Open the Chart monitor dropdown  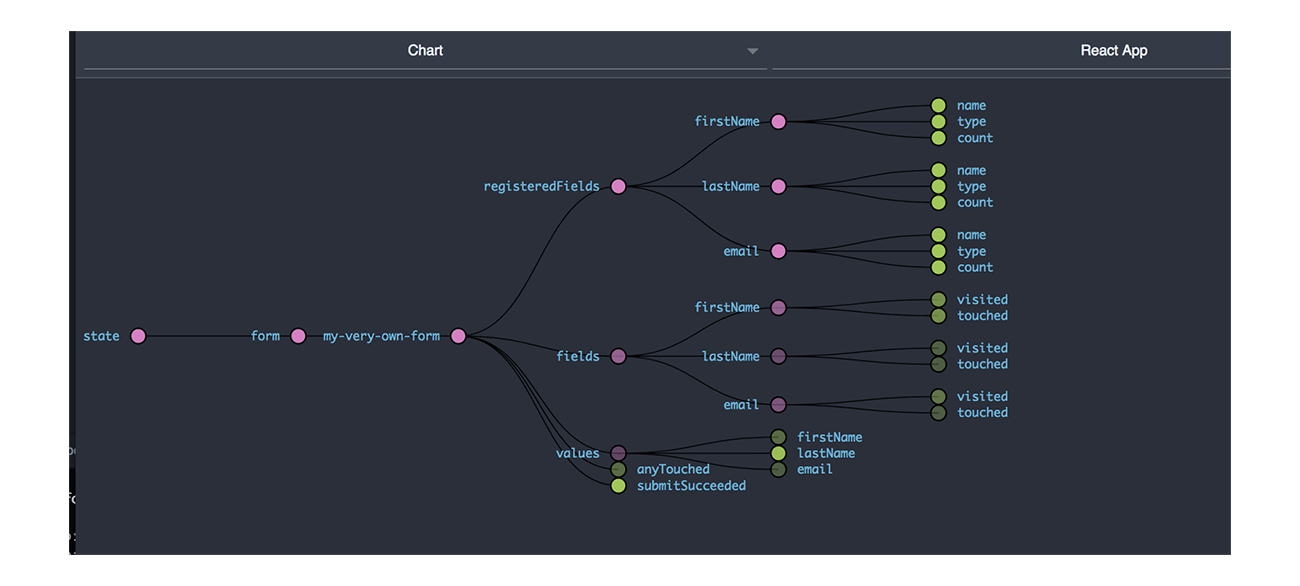click(425, 51)
